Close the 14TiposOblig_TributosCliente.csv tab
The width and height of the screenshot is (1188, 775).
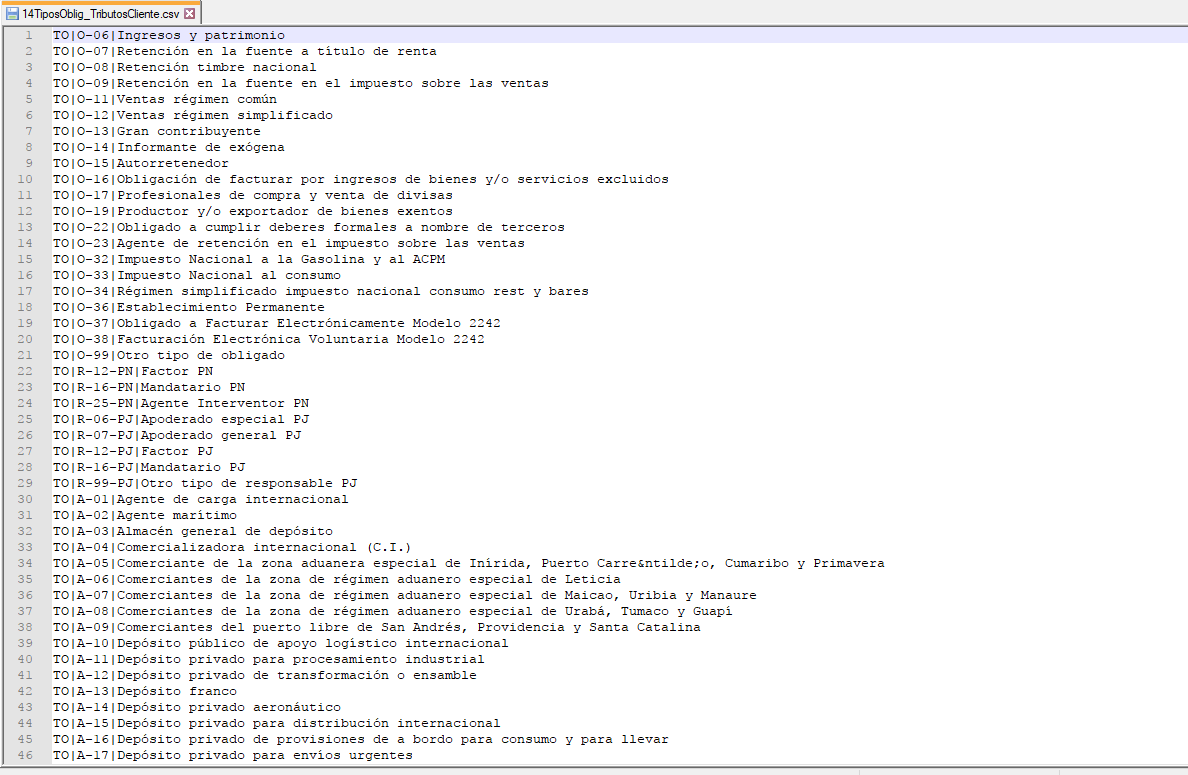[x=189, y=14]
